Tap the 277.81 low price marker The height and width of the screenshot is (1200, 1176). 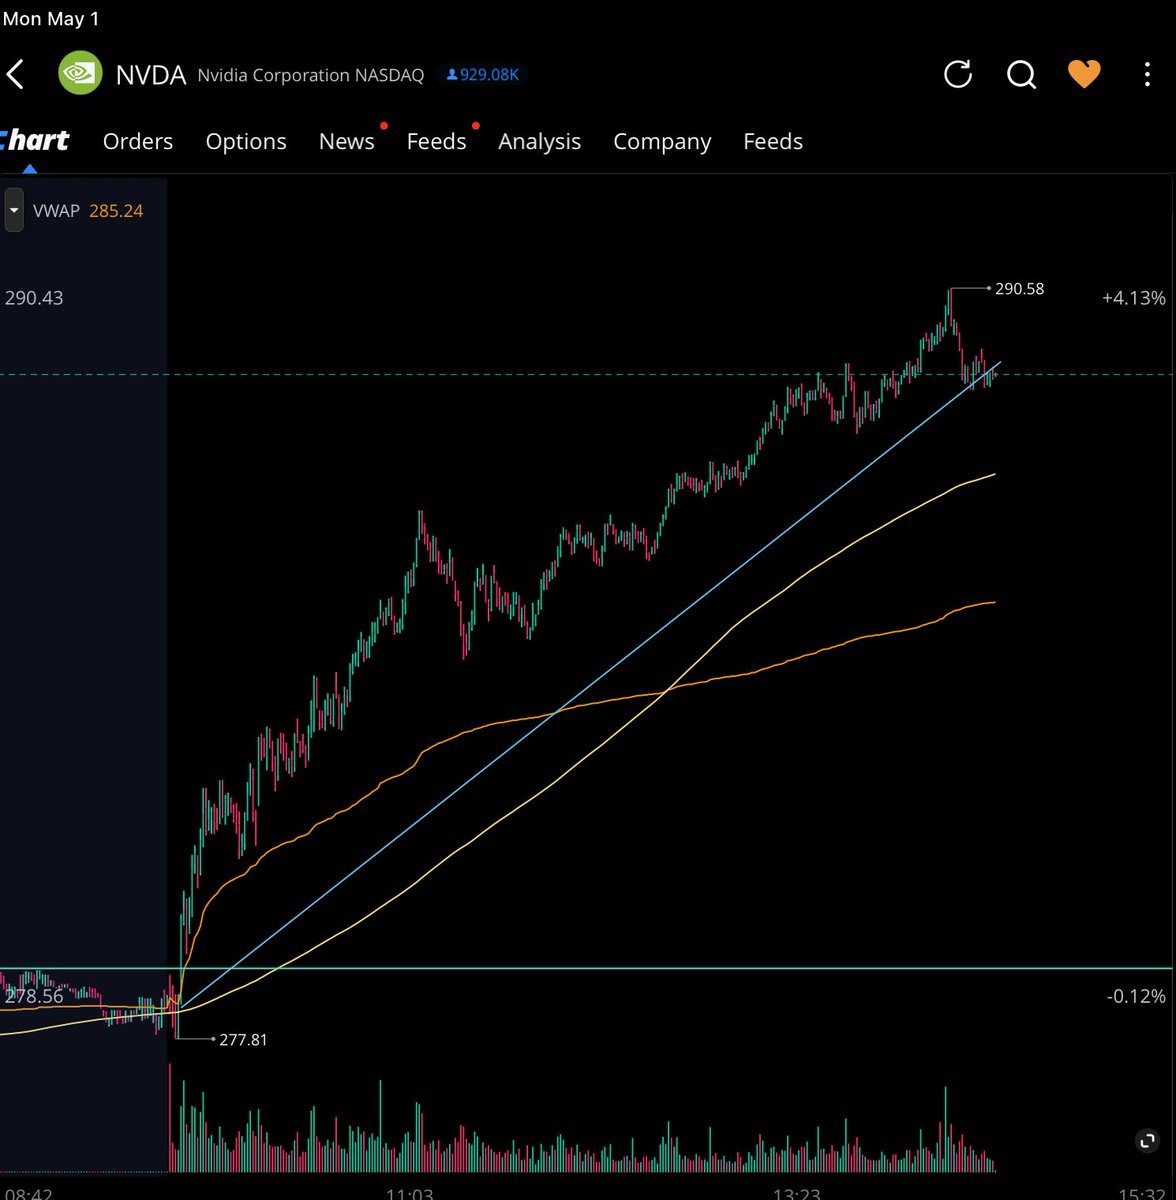pos(243,1040)
